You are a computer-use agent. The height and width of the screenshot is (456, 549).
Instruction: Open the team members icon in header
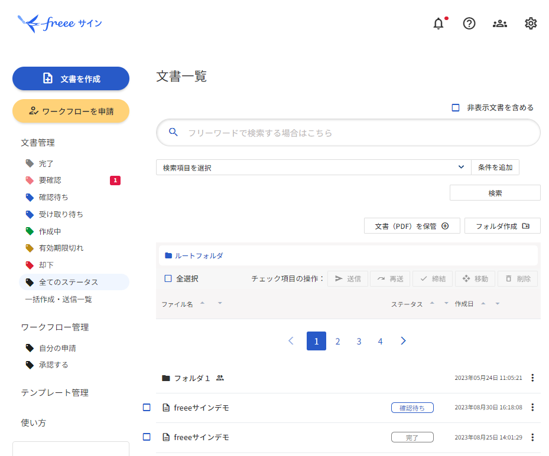pos(500,23)
